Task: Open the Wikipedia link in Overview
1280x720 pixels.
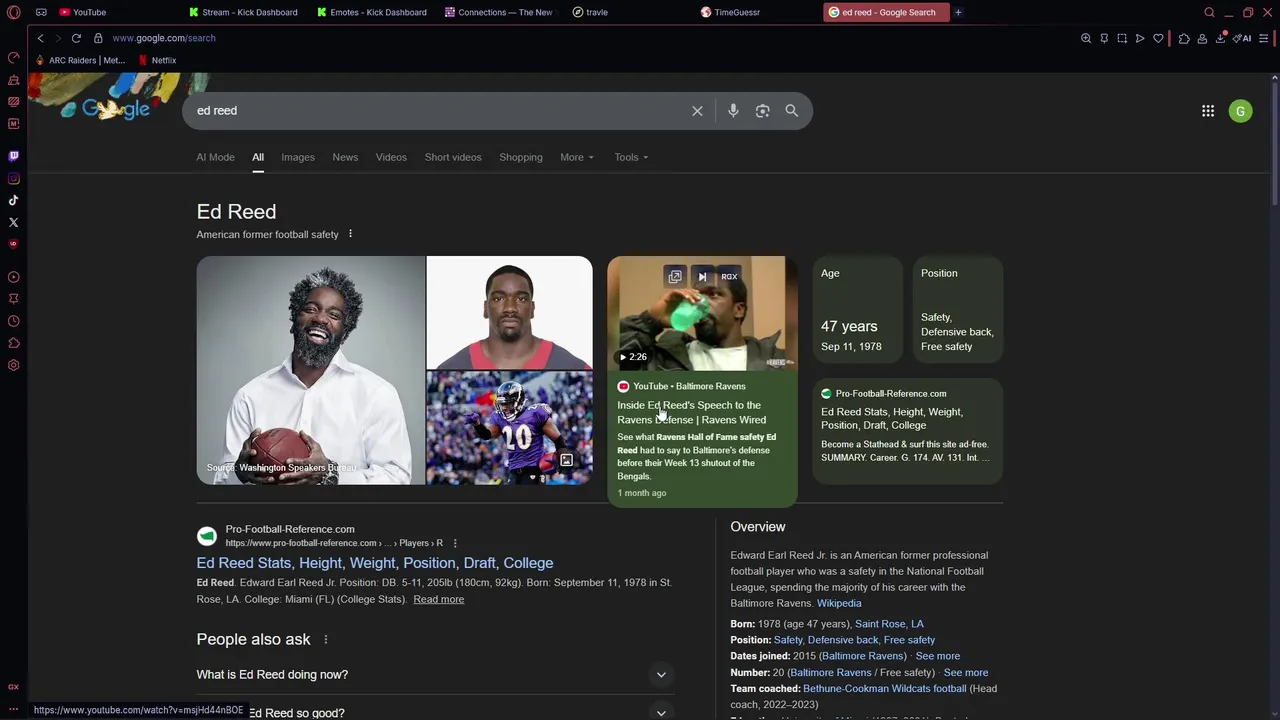Action: 839,603
